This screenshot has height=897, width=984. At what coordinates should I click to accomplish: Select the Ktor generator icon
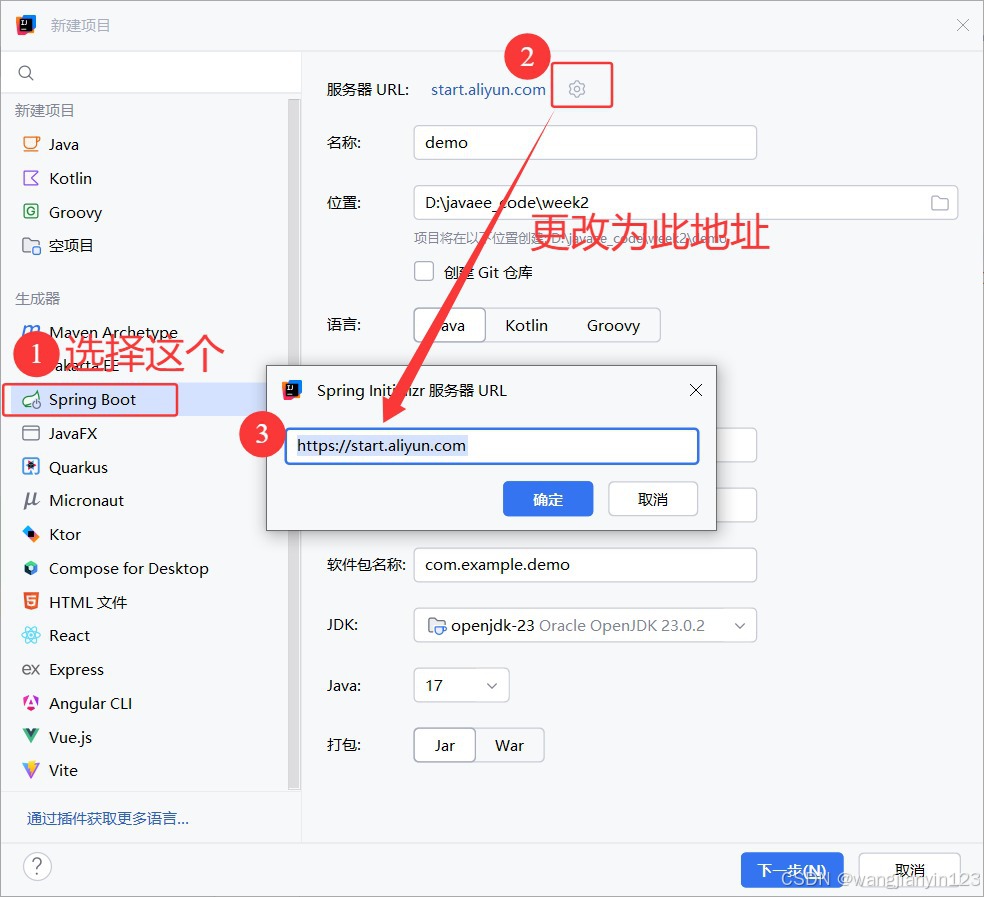31,534
